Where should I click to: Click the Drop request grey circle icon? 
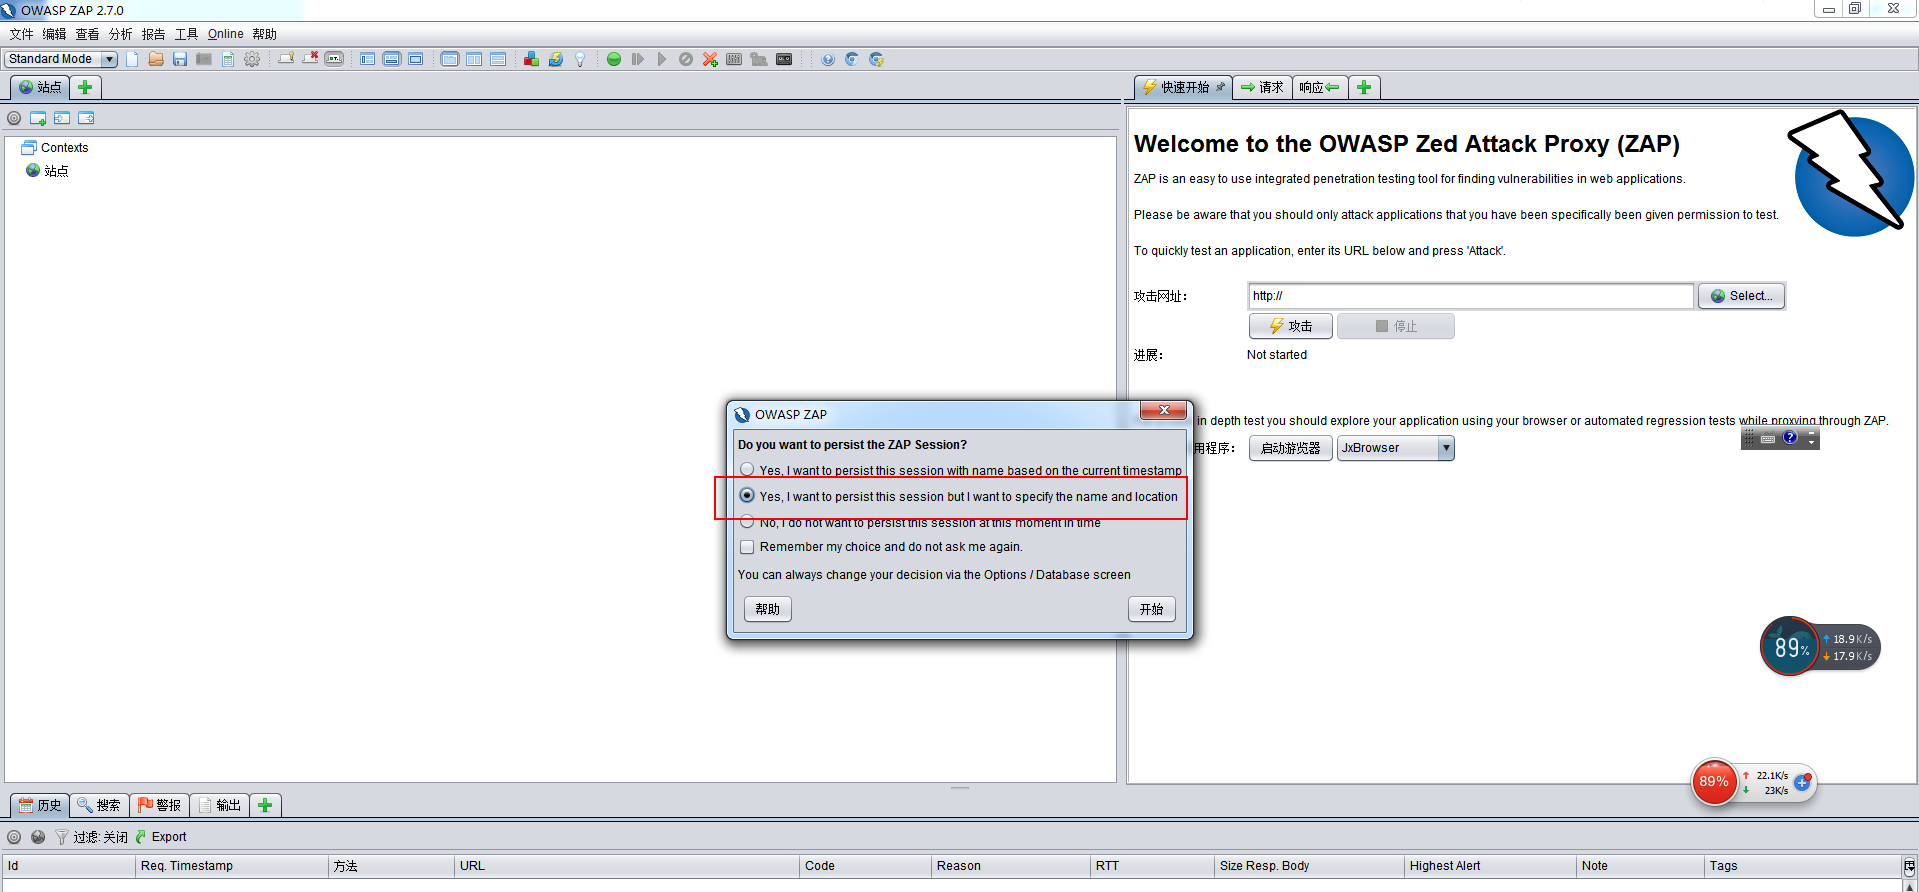(x=686, y=59)
